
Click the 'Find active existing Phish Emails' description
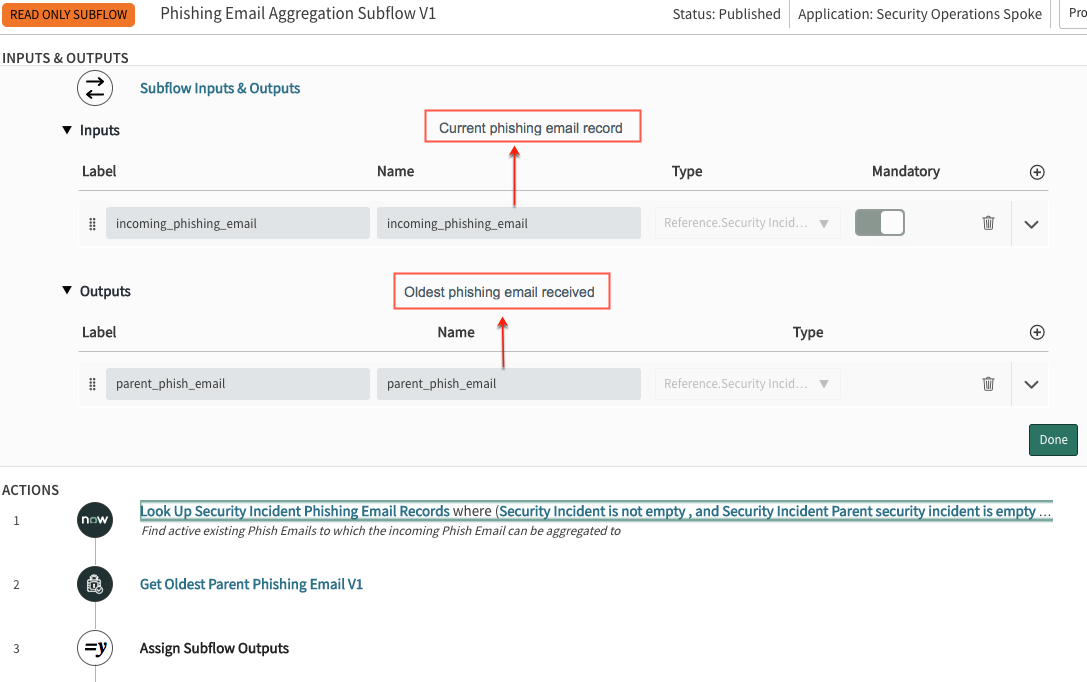(381, 531)
